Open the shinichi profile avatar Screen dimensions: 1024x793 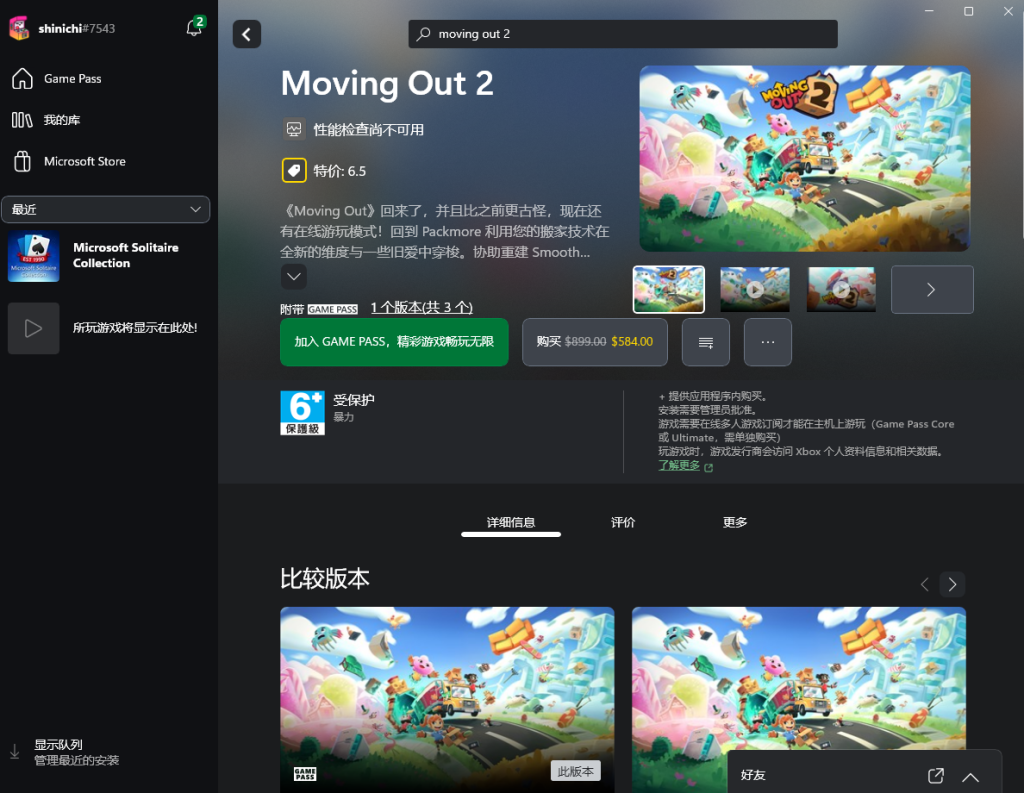19,27
